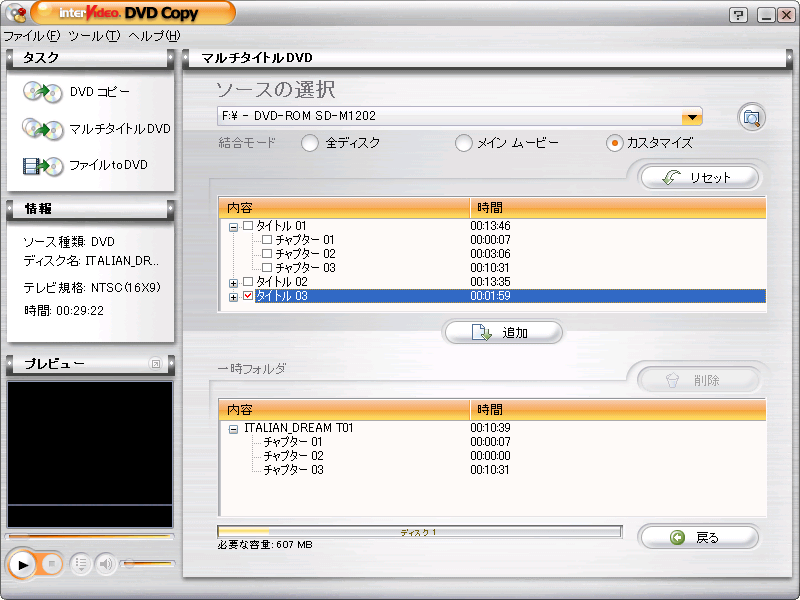The image size is (800, 600).
Task: Click the browse source folder magnifier icon
Action: click(752, 118)
